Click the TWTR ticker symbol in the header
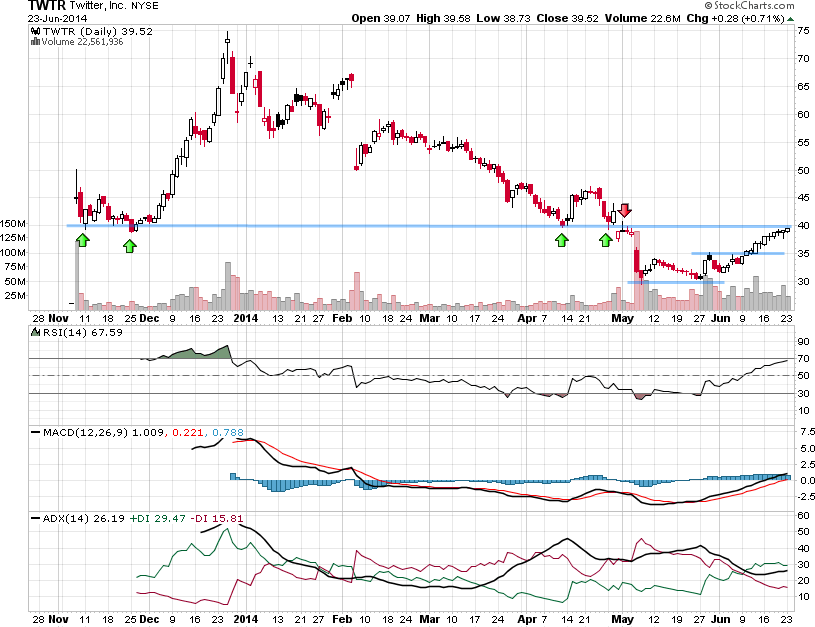 tap(47, 6)
